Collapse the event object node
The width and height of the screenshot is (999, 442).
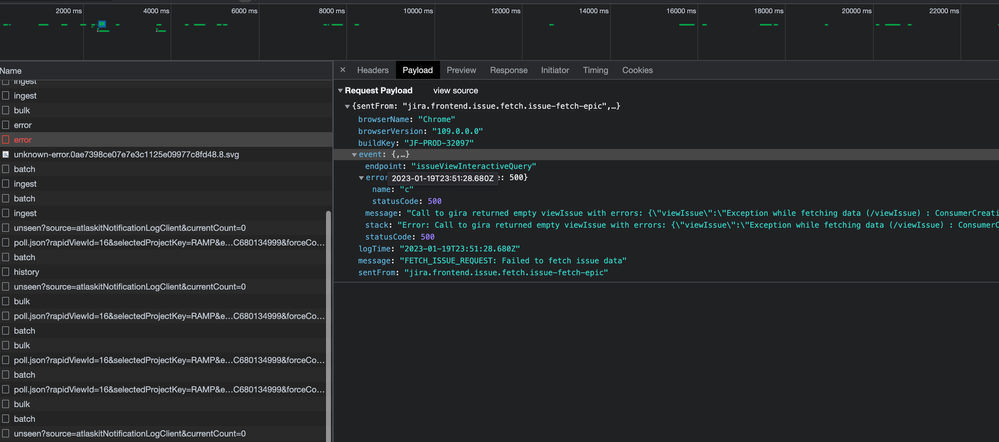354,155
